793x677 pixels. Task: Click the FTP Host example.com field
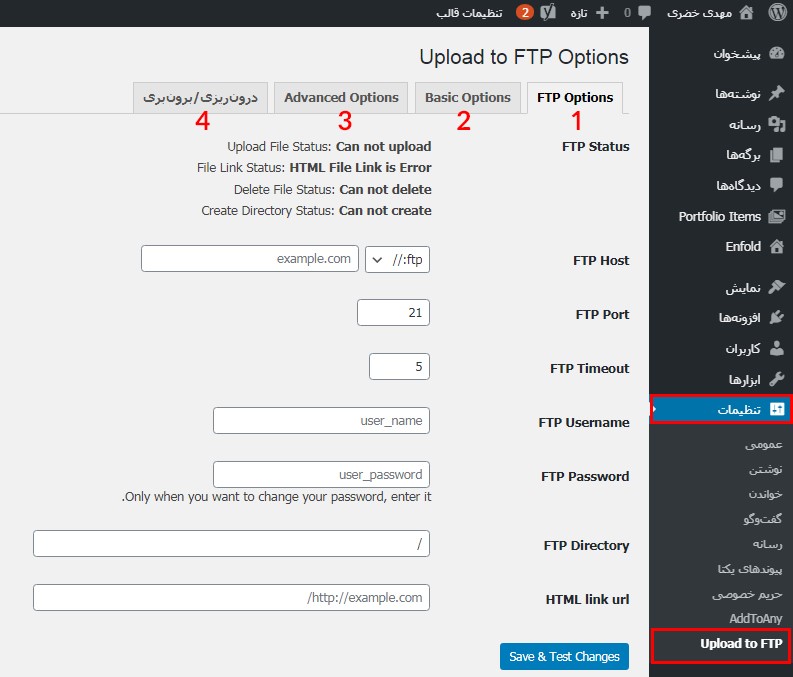(x=250, y=259)
